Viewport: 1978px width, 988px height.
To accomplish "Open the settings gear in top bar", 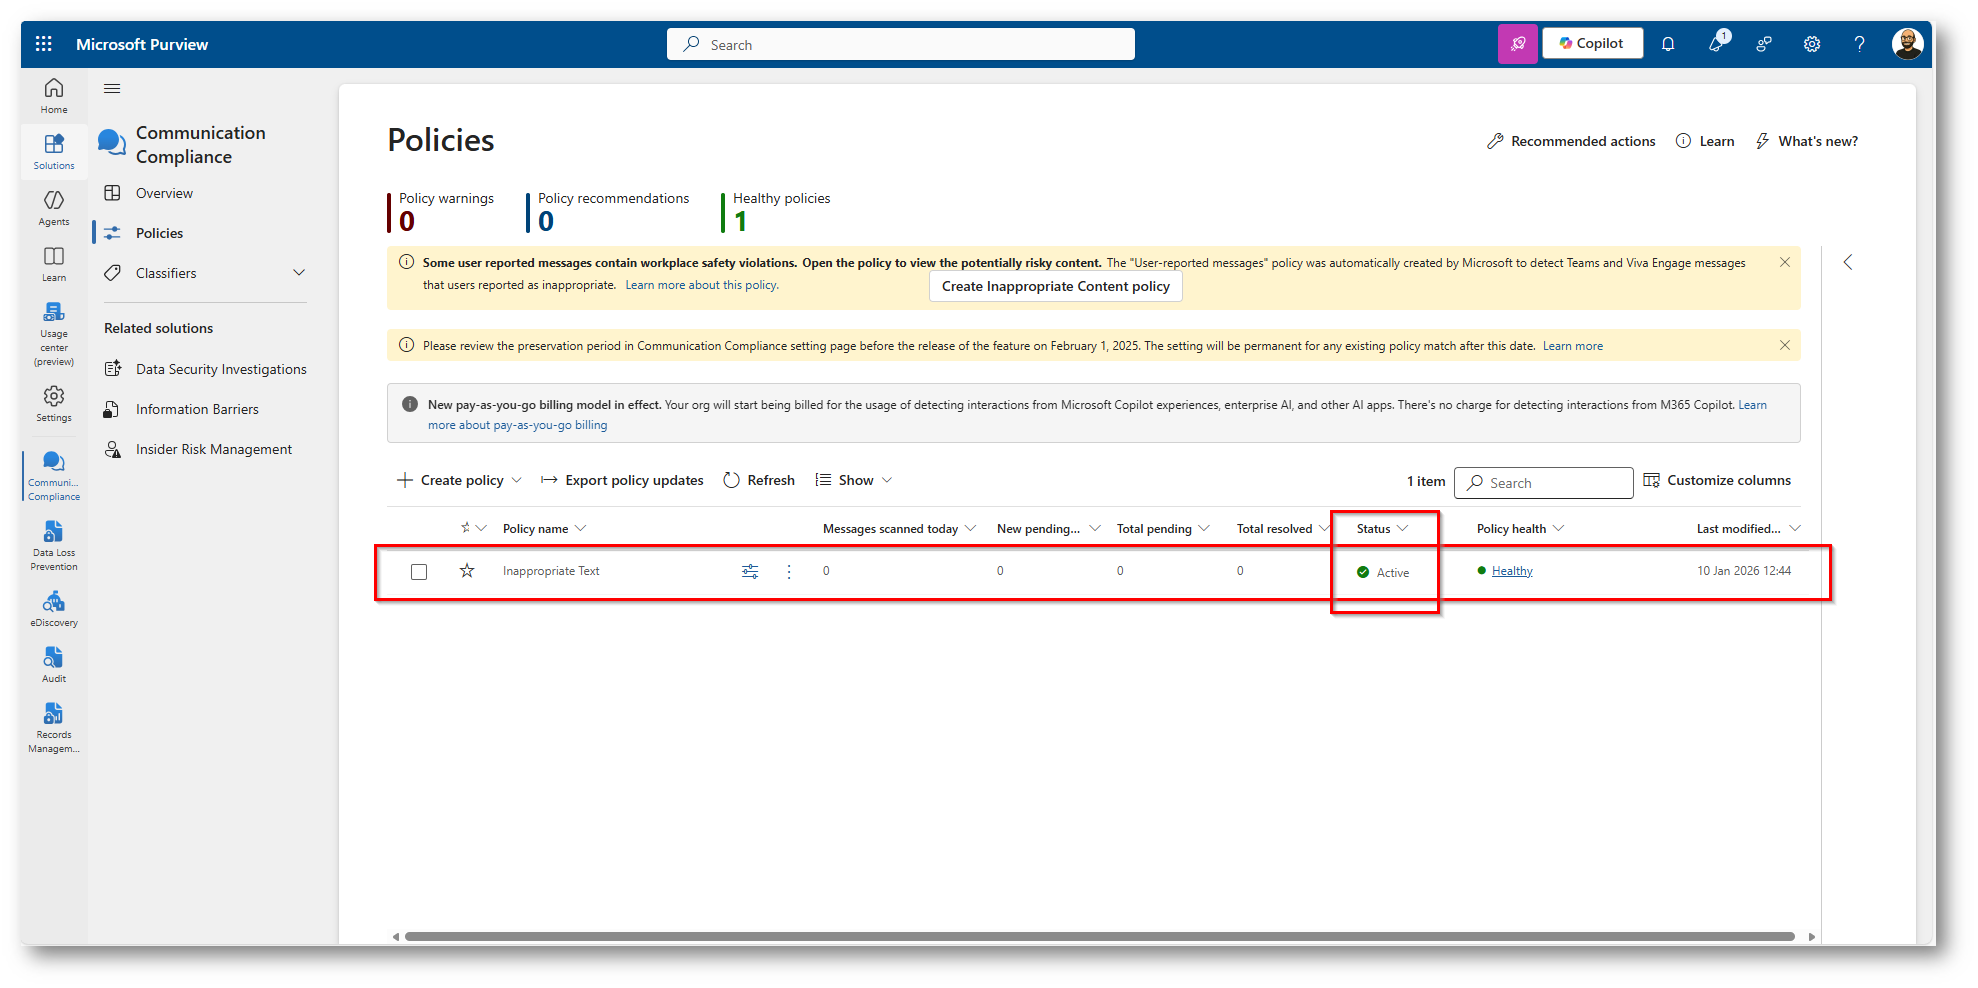I will tap(1811, 44).
